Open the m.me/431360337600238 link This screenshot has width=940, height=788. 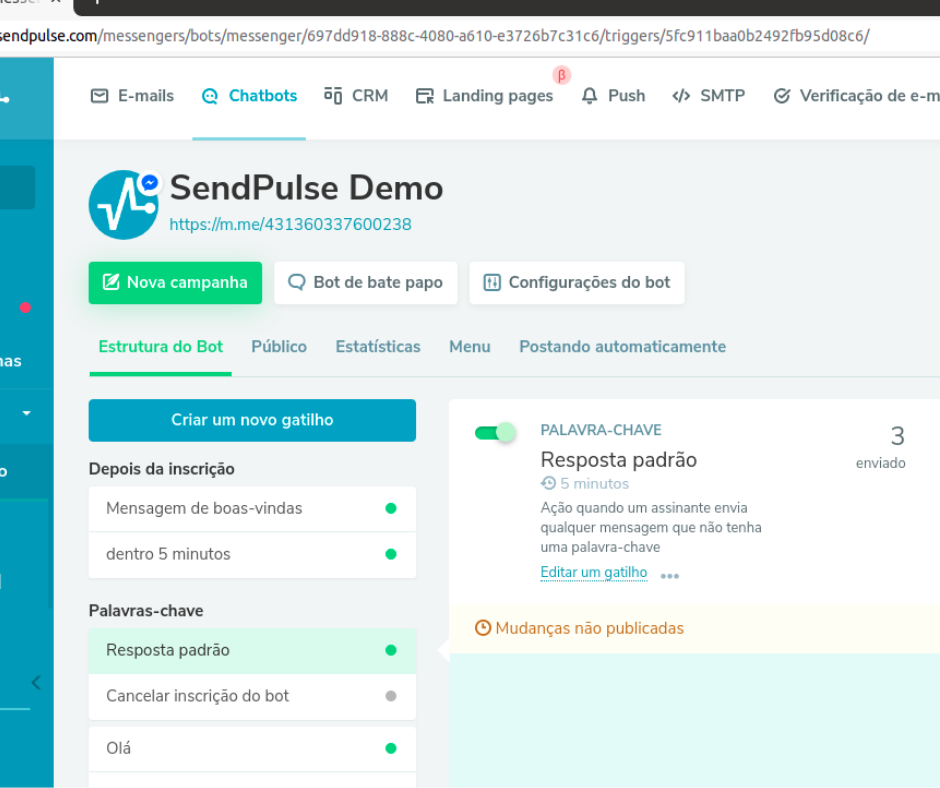pyautogui.click(x=290, y=224)
